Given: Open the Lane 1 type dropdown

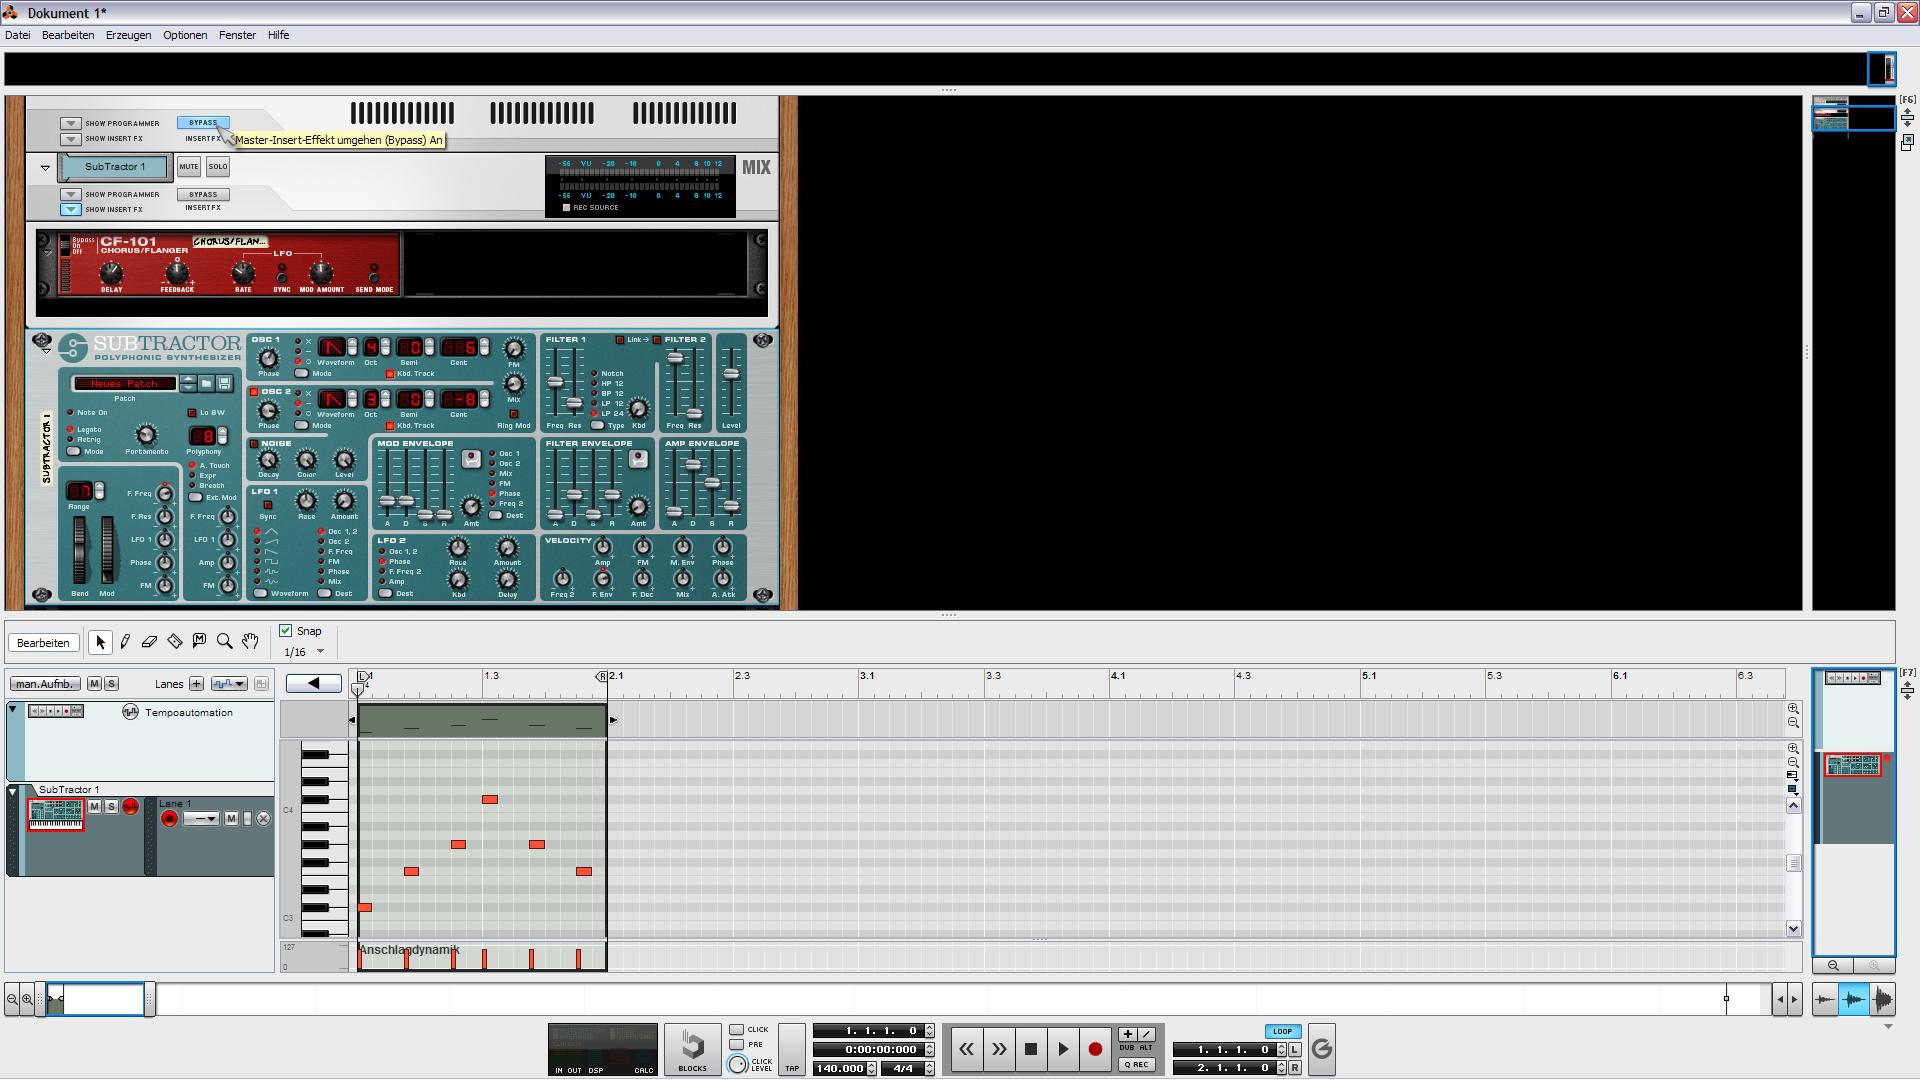Looking at the screenshot, I should 201,820.
